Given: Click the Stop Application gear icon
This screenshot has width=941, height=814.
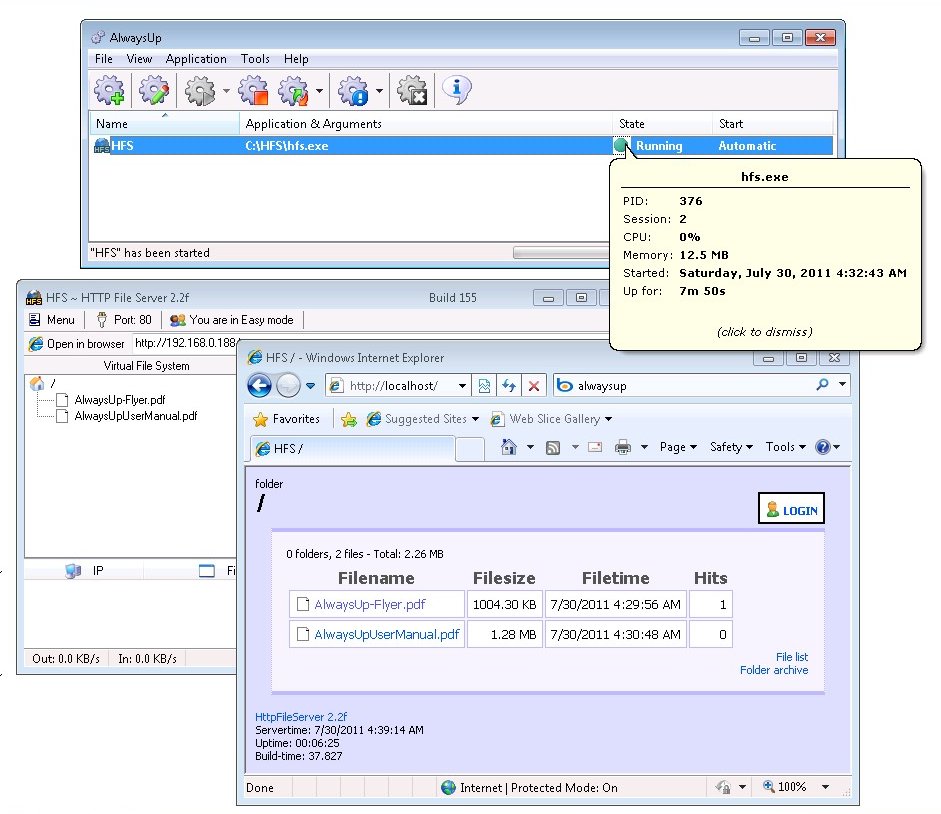Looking at the screenshot, I should coord(253,90).
